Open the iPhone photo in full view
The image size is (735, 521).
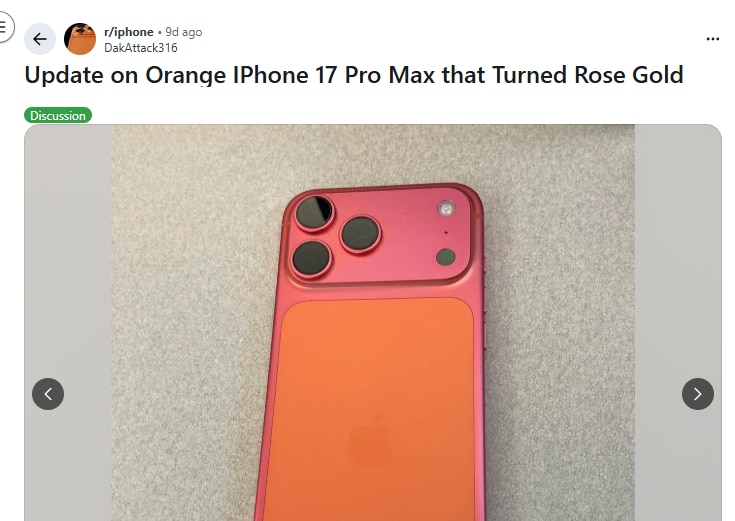pos(373,323)
